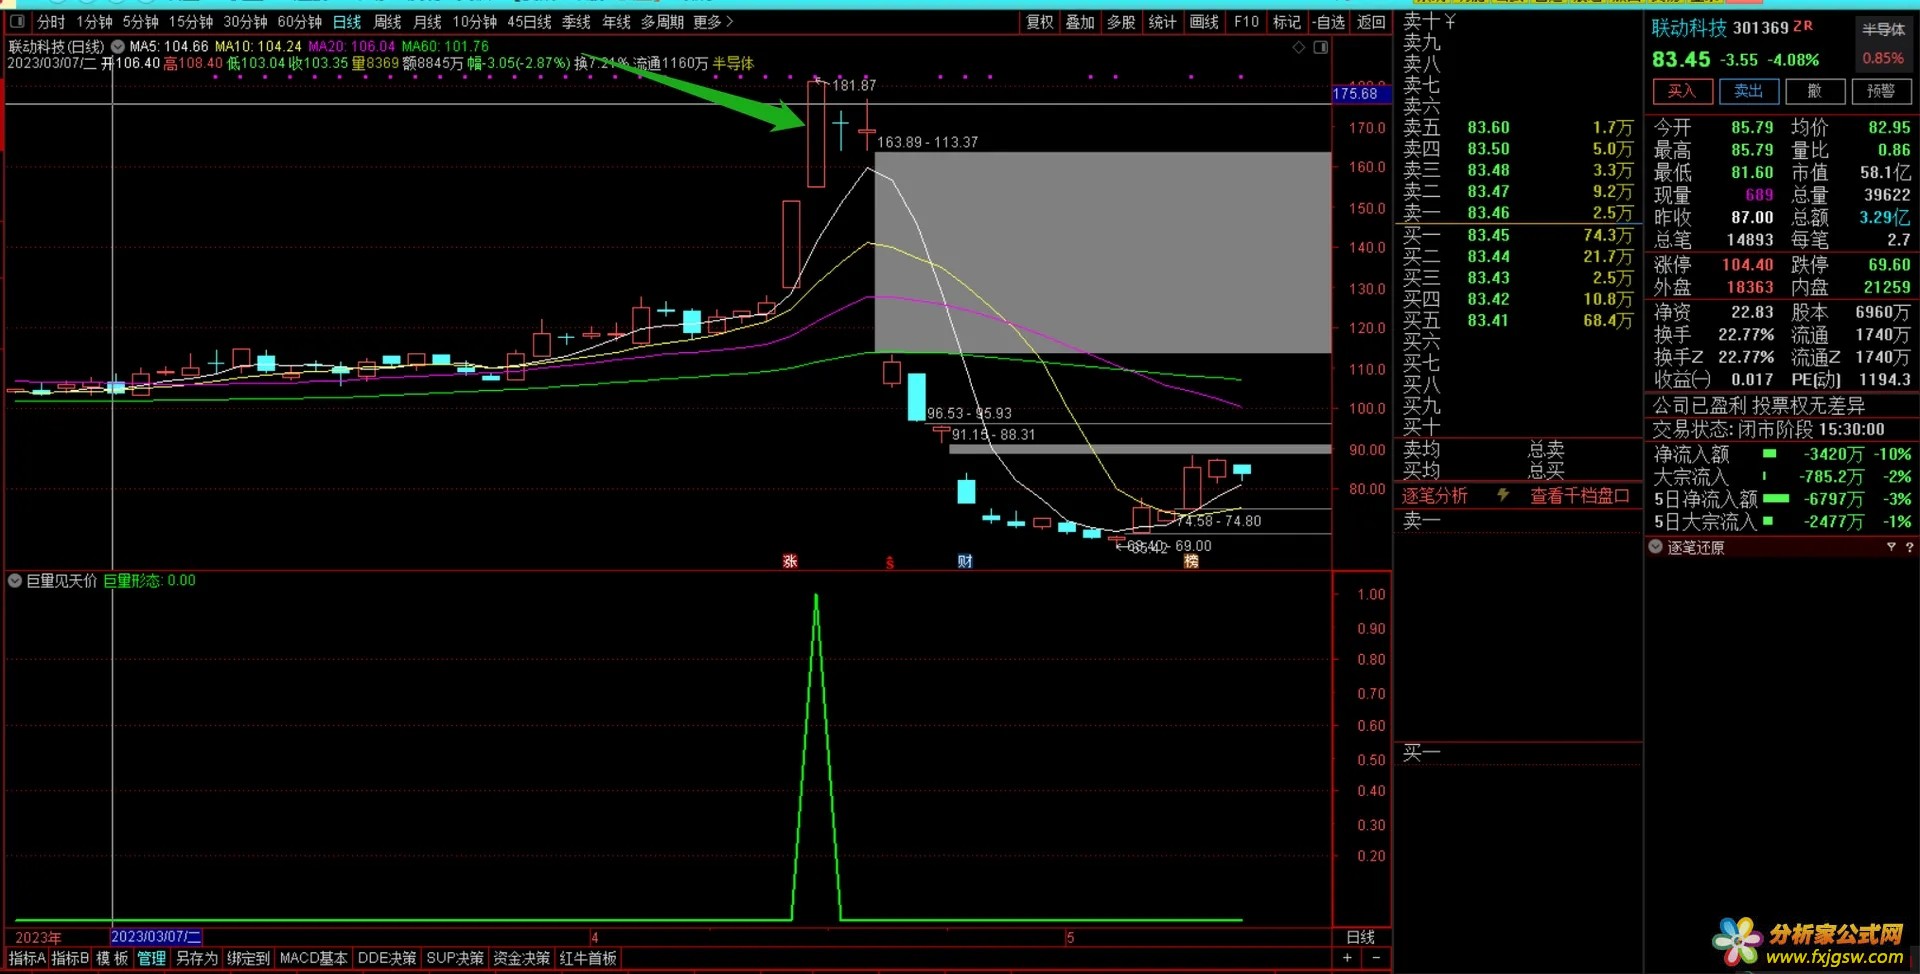The width and height of the screenshot is (1920, 974).
Task: Zoom out chart with minus button
Action: point(1376,958)
